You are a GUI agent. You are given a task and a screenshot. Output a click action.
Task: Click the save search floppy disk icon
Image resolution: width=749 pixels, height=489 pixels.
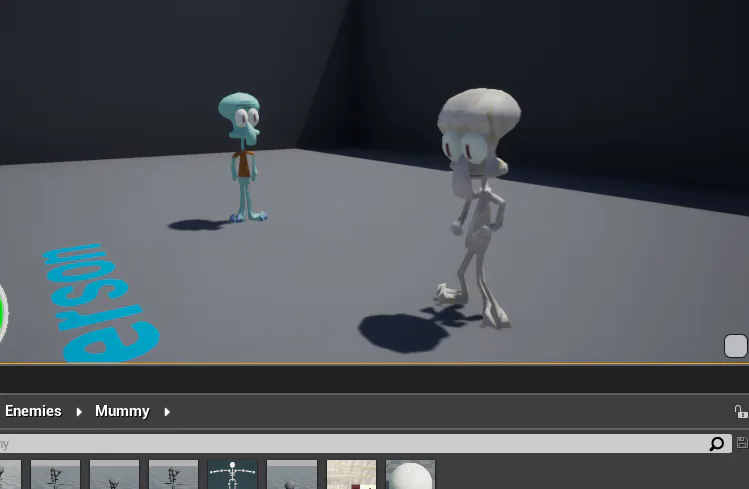tap(742, 443)
